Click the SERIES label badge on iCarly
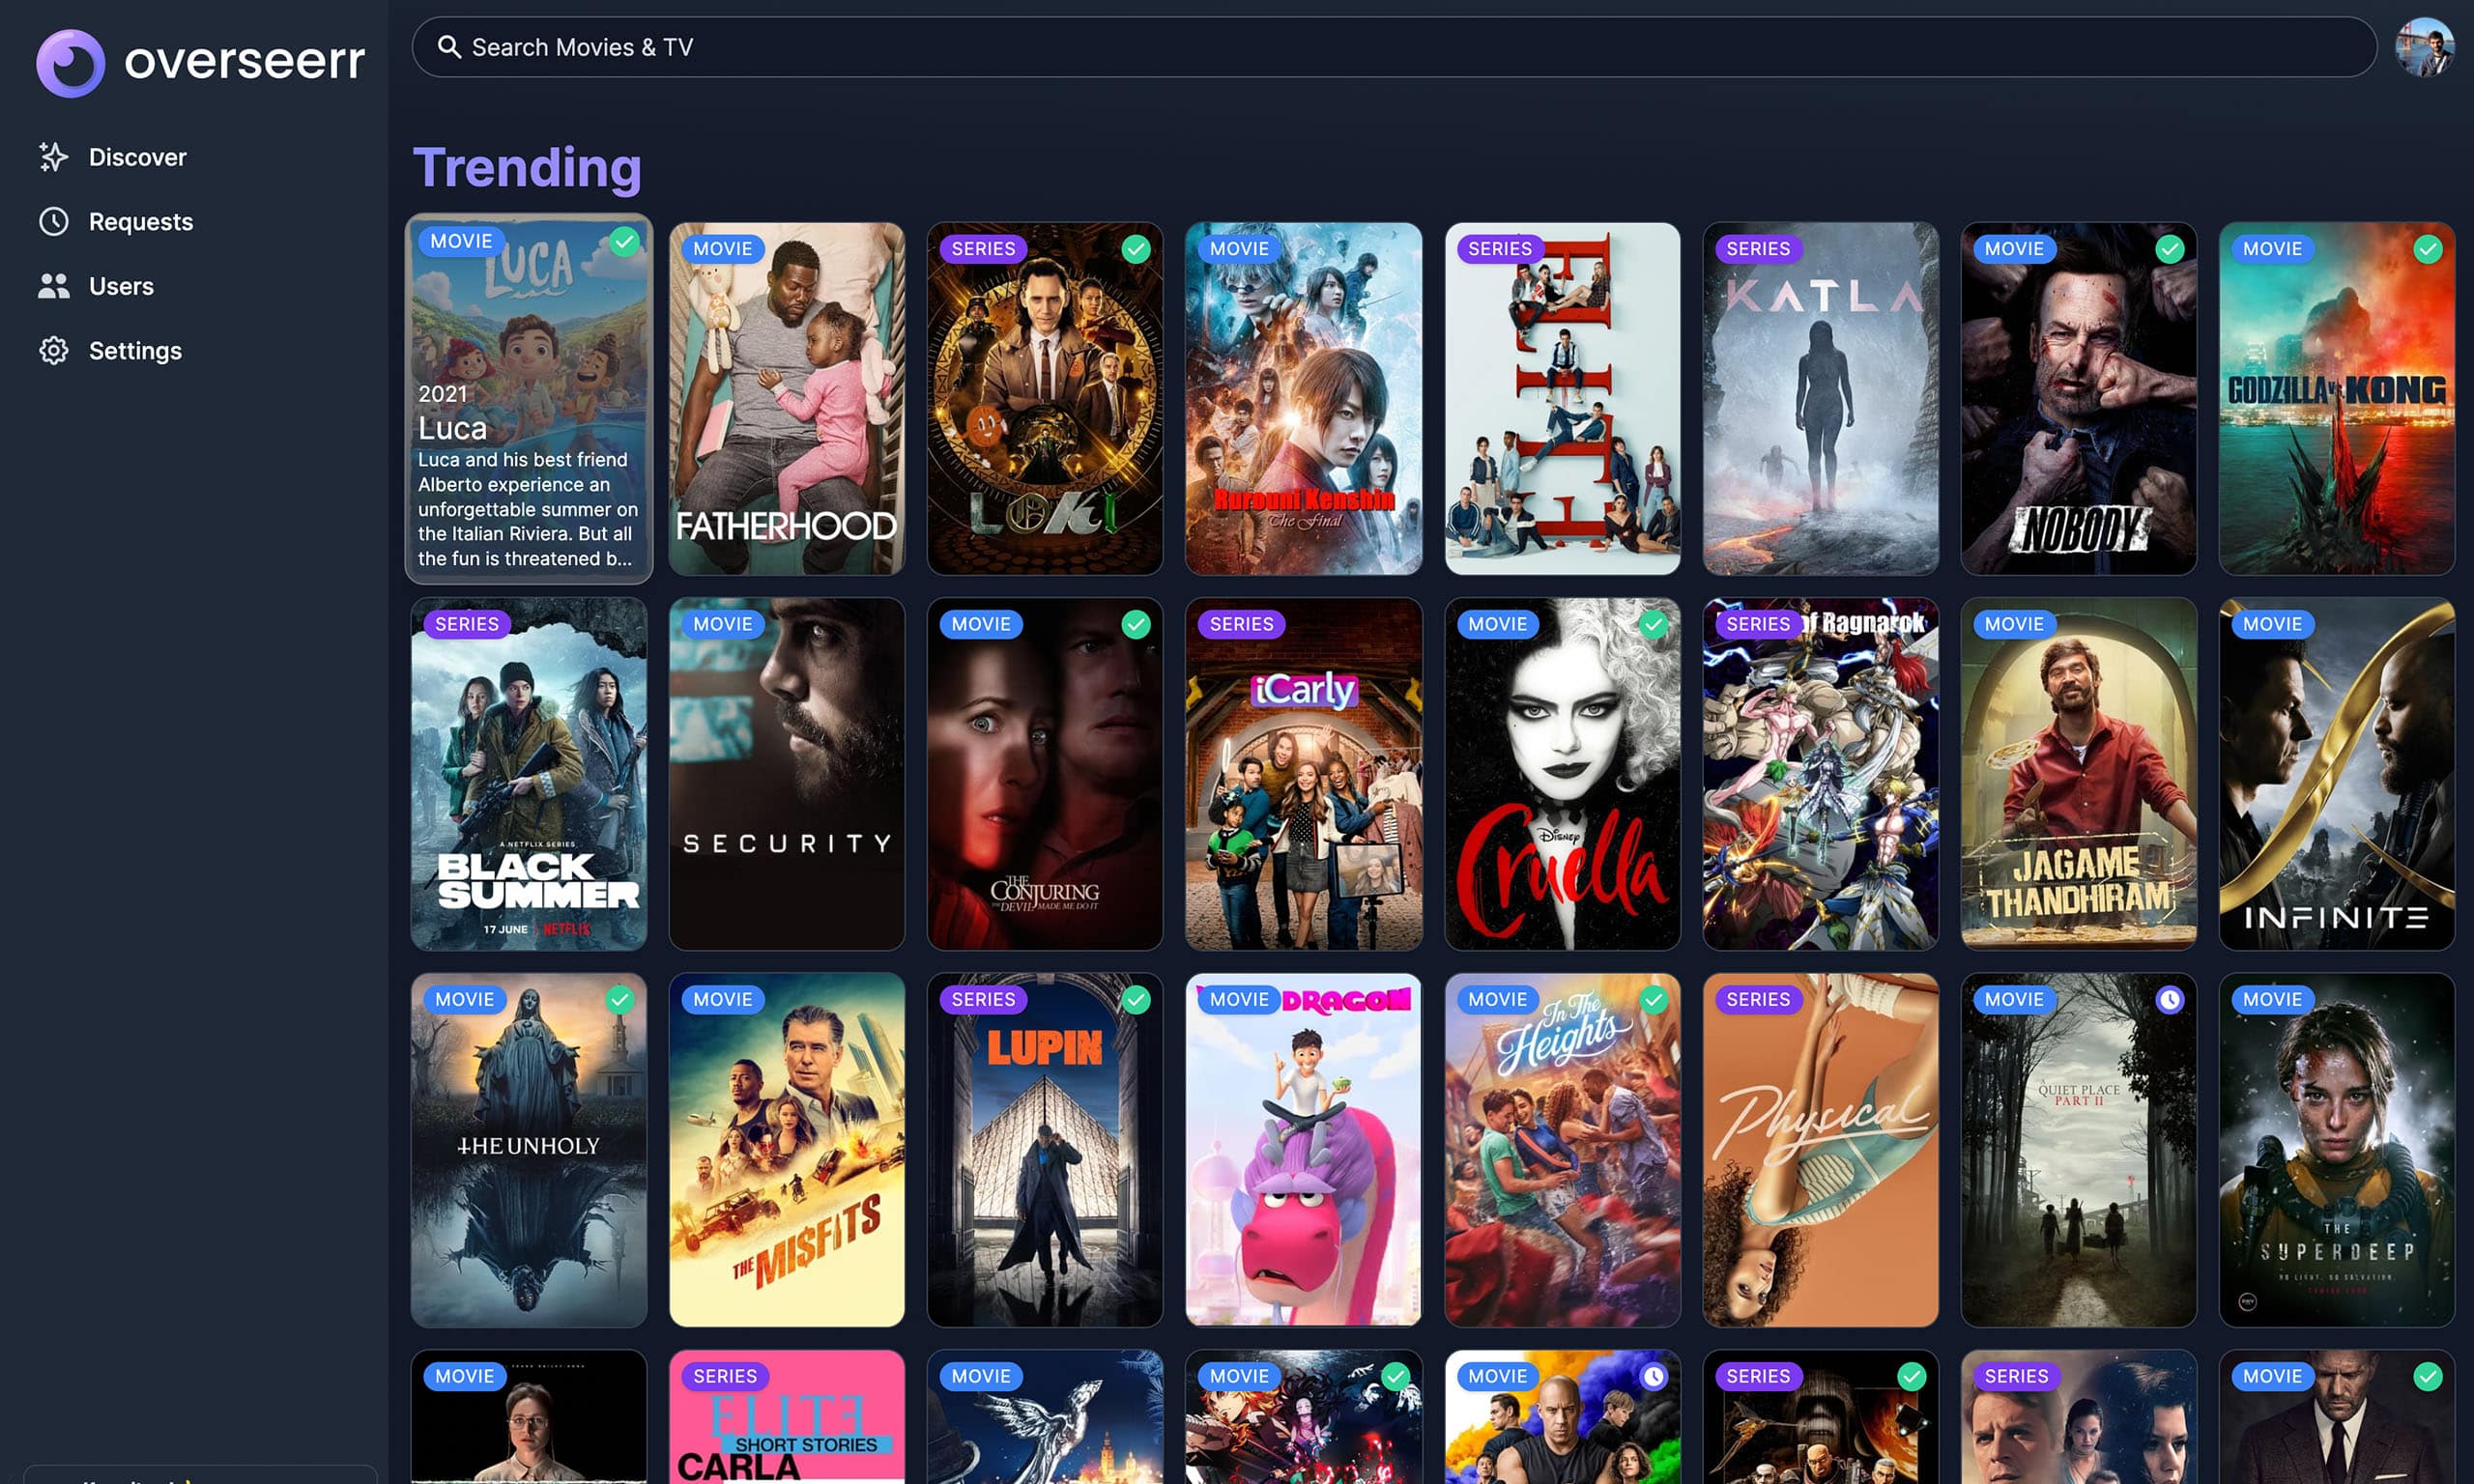2474x1484 pixels. click(1241, 623)
